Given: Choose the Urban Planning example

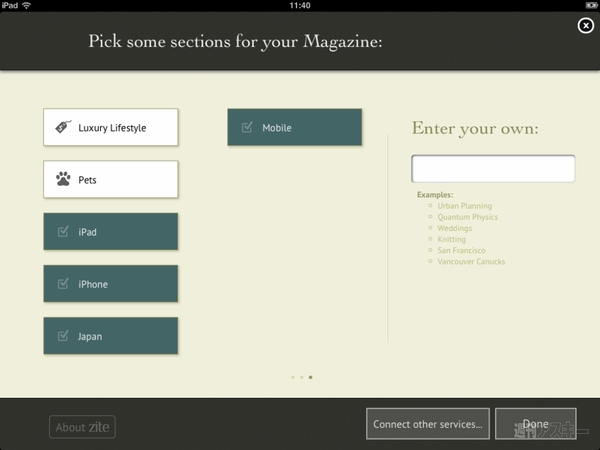Looking at the screenshot, I should 465,206.
